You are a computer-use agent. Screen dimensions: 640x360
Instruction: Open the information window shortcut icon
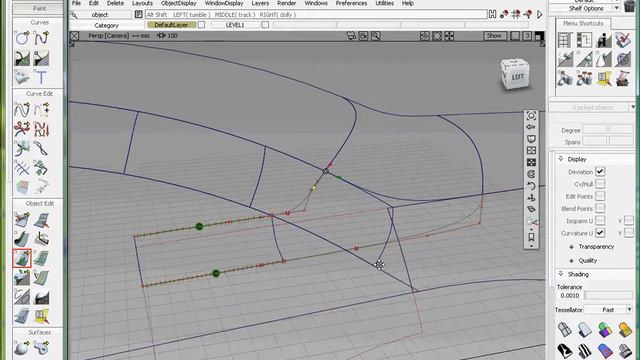tap(604, 40)
